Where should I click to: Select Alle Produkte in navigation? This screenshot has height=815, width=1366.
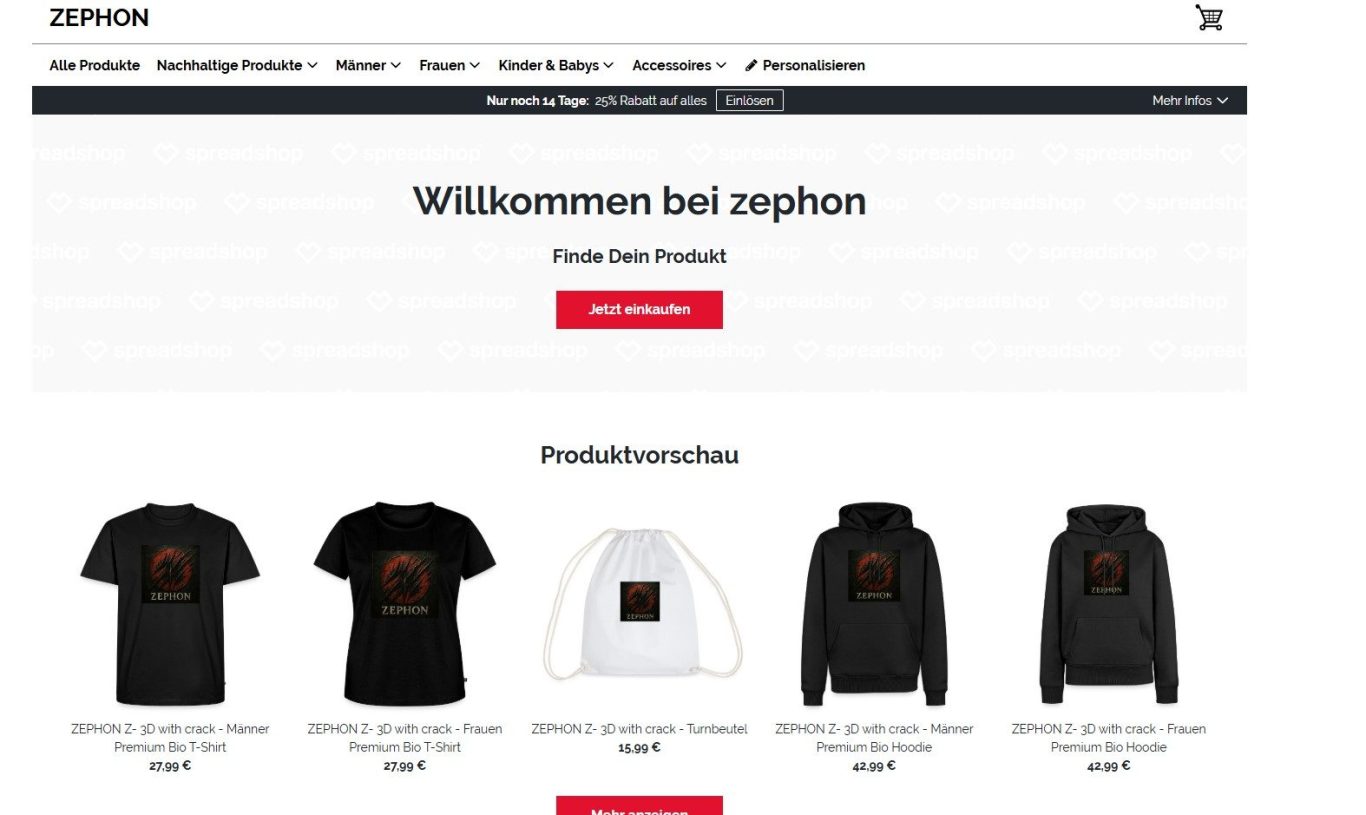[95, 65]
